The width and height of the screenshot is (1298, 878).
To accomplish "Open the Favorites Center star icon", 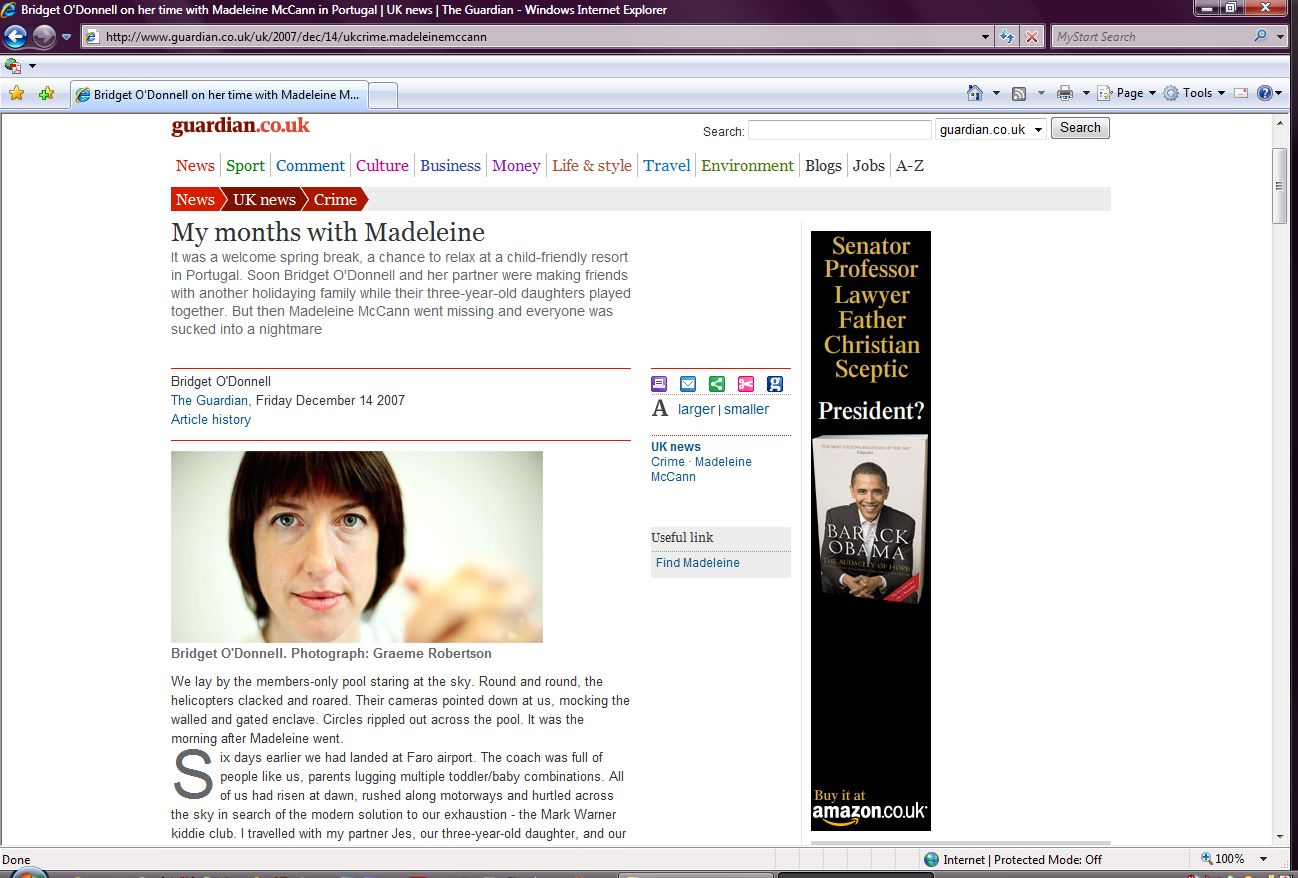I will [x=16, y=94].
